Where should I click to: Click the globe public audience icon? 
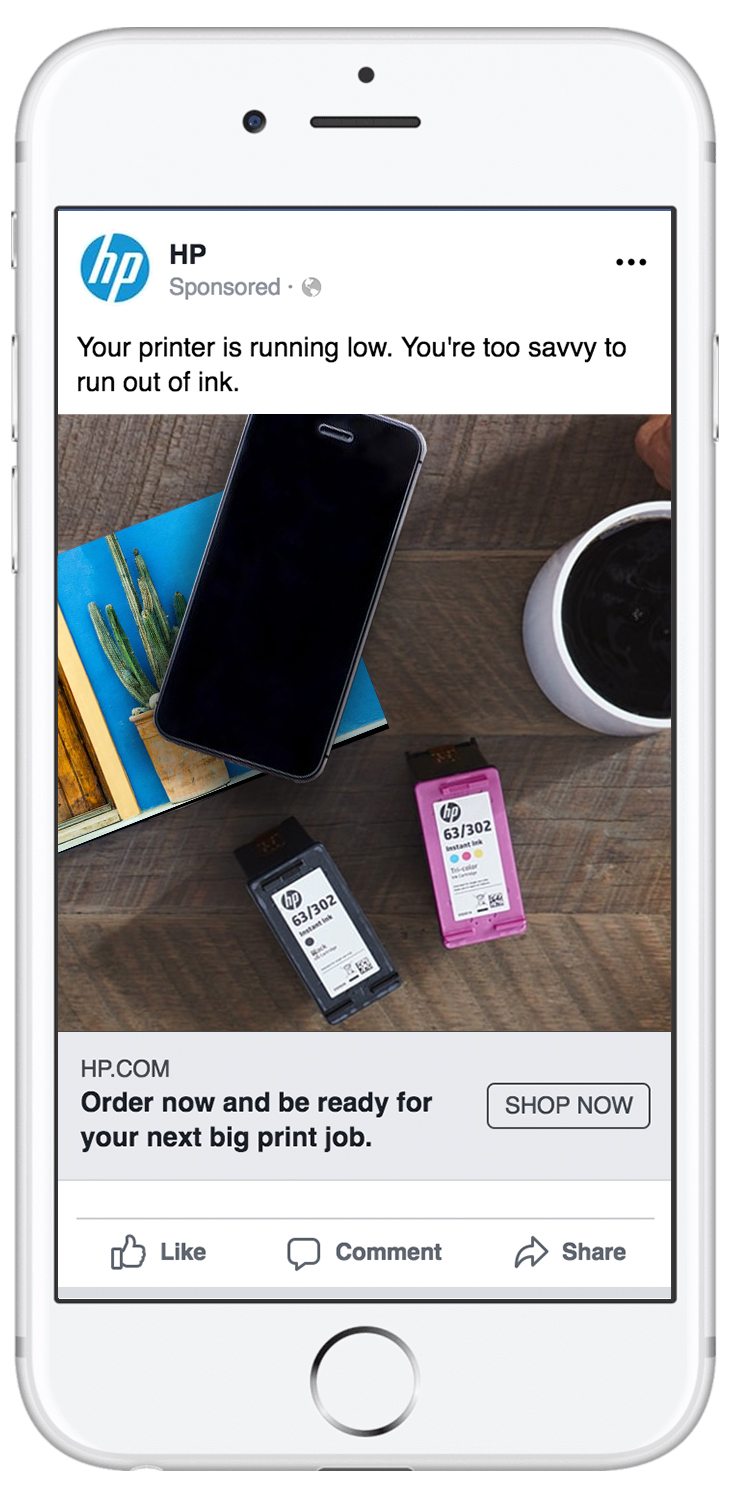click(x=311, y=288)
